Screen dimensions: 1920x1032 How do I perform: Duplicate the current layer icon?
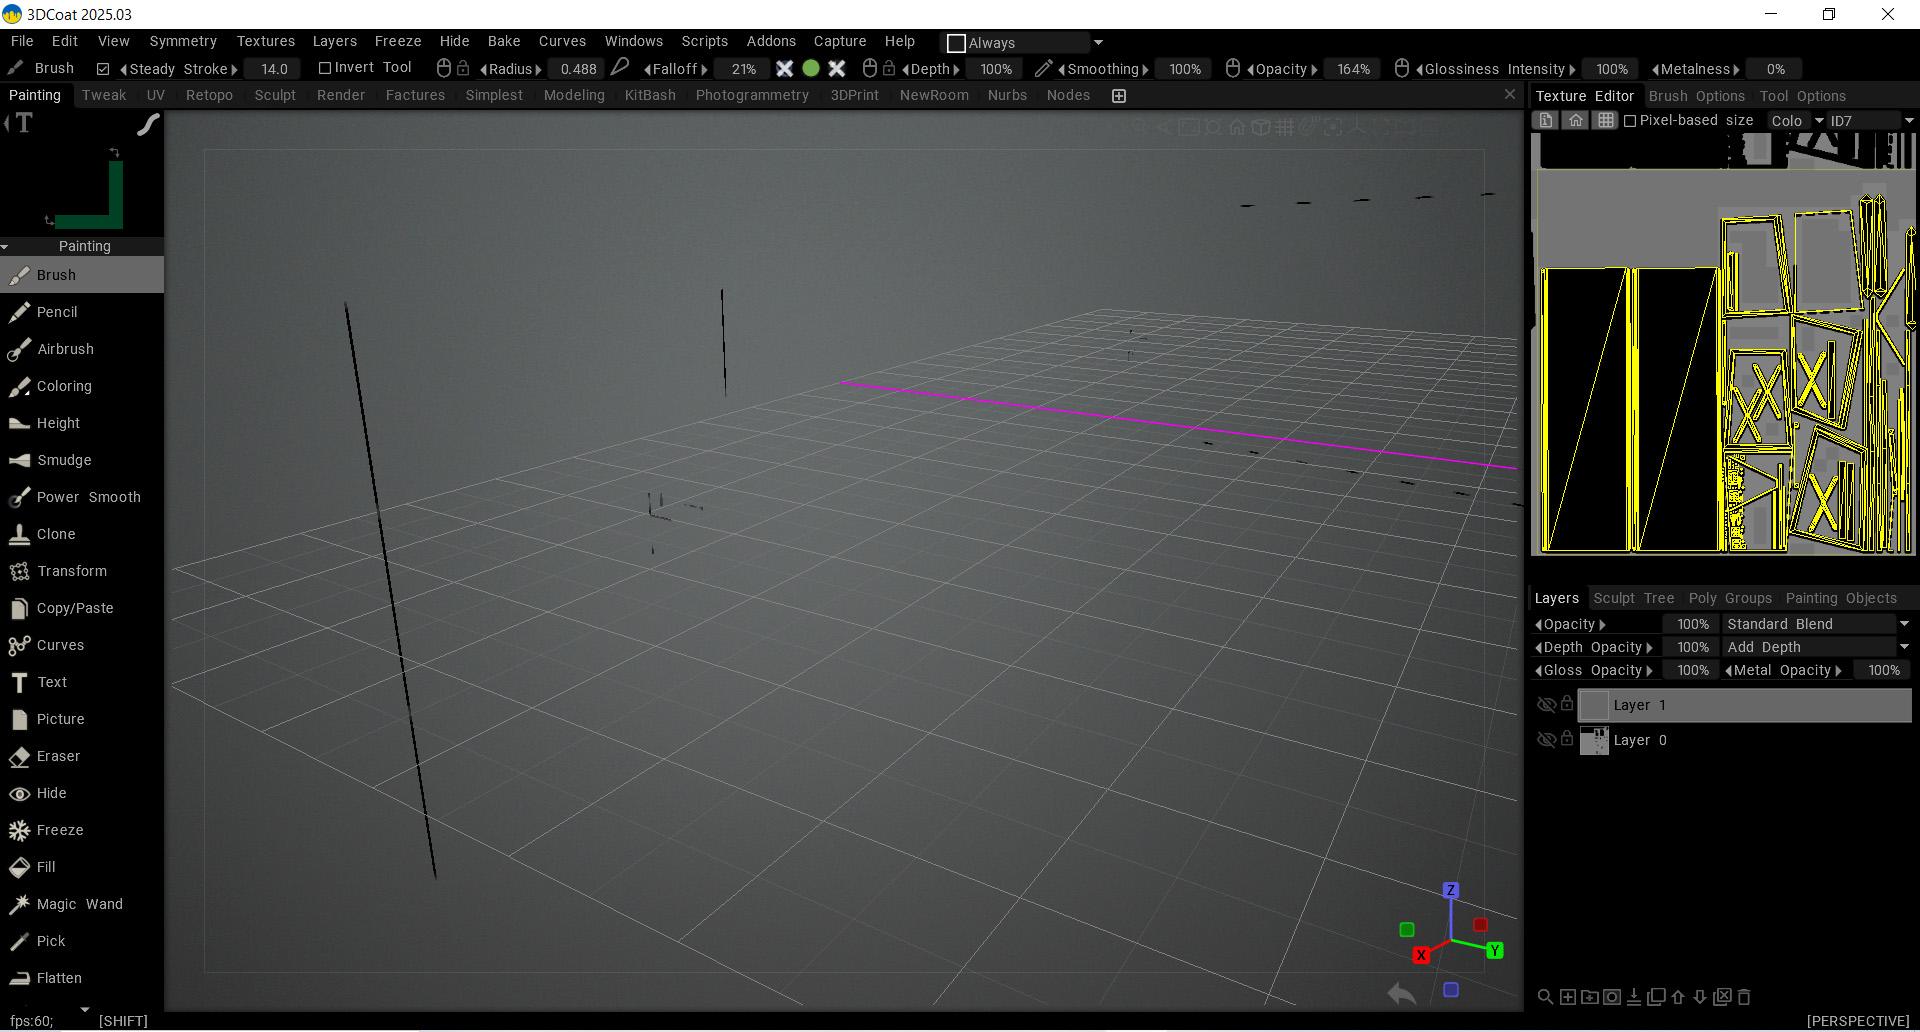(1656, 997)
